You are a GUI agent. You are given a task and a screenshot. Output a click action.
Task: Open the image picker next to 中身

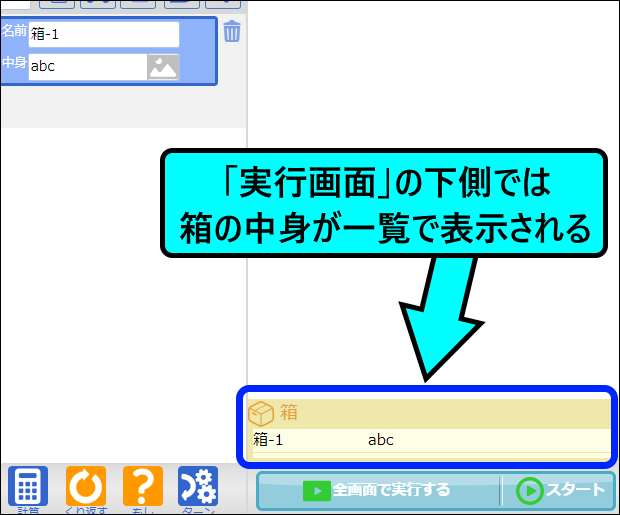[x=163, y=67]
